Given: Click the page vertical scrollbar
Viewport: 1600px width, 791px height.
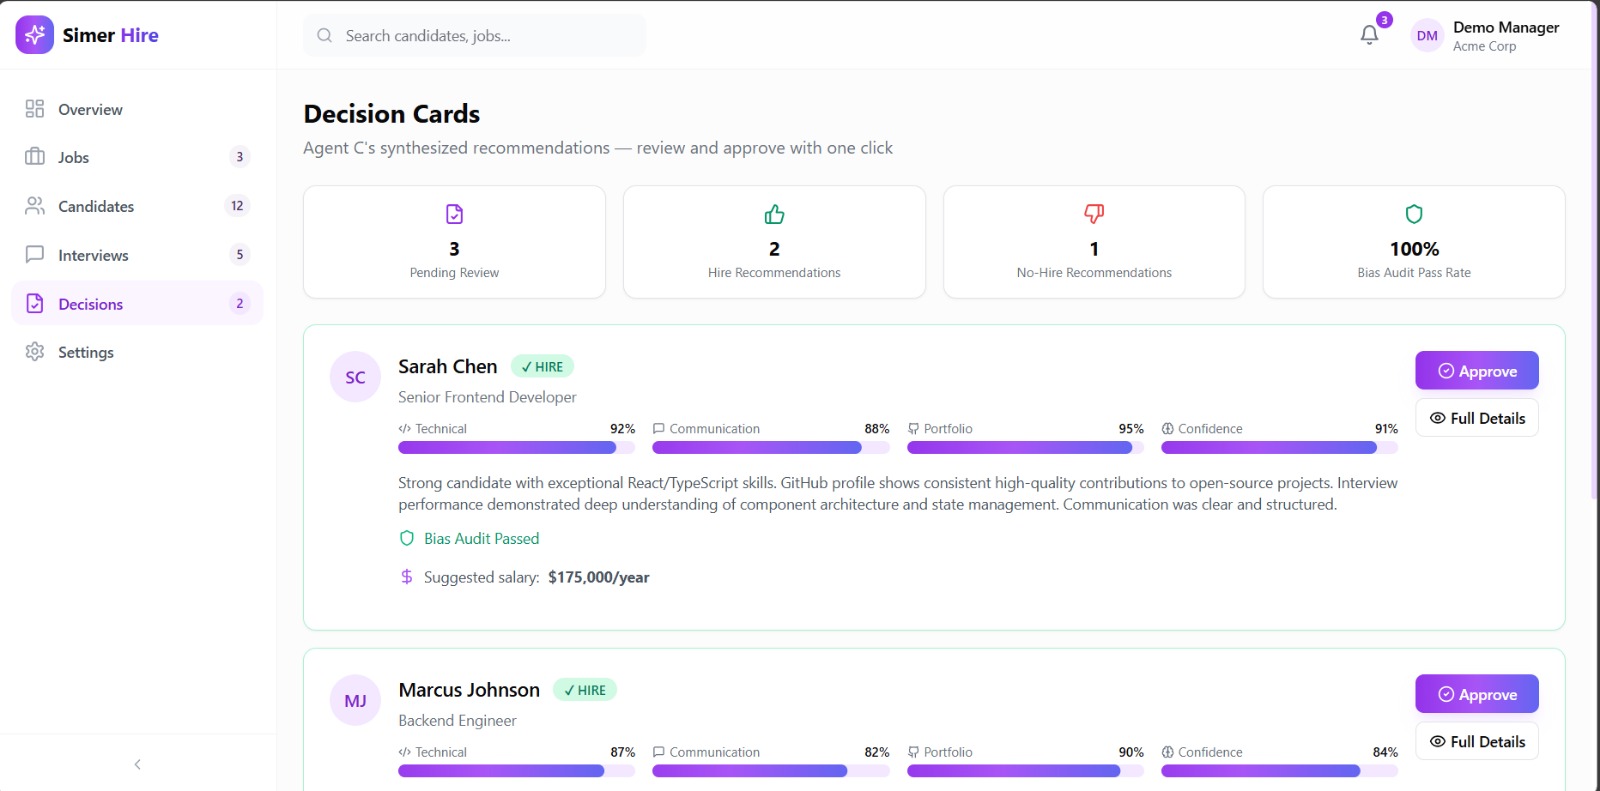Looking at the screenshot, I should [x=1594, y=250].
